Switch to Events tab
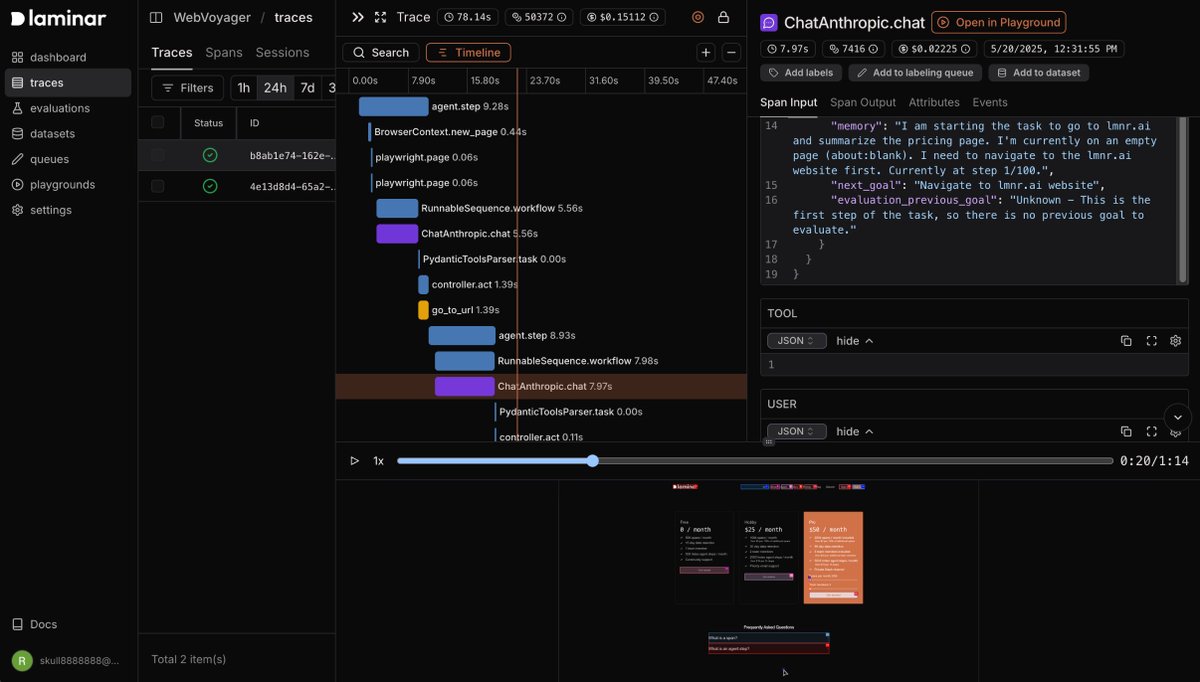This screenshot has height=682, width=1200. (x=990, y=102)
